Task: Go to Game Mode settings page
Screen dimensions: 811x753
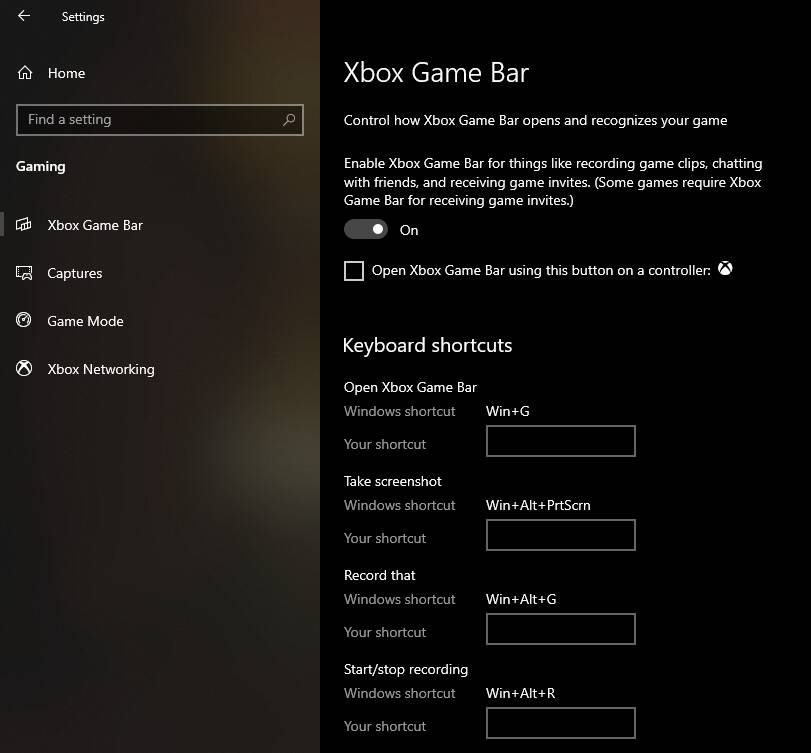Action: point(85,321)
